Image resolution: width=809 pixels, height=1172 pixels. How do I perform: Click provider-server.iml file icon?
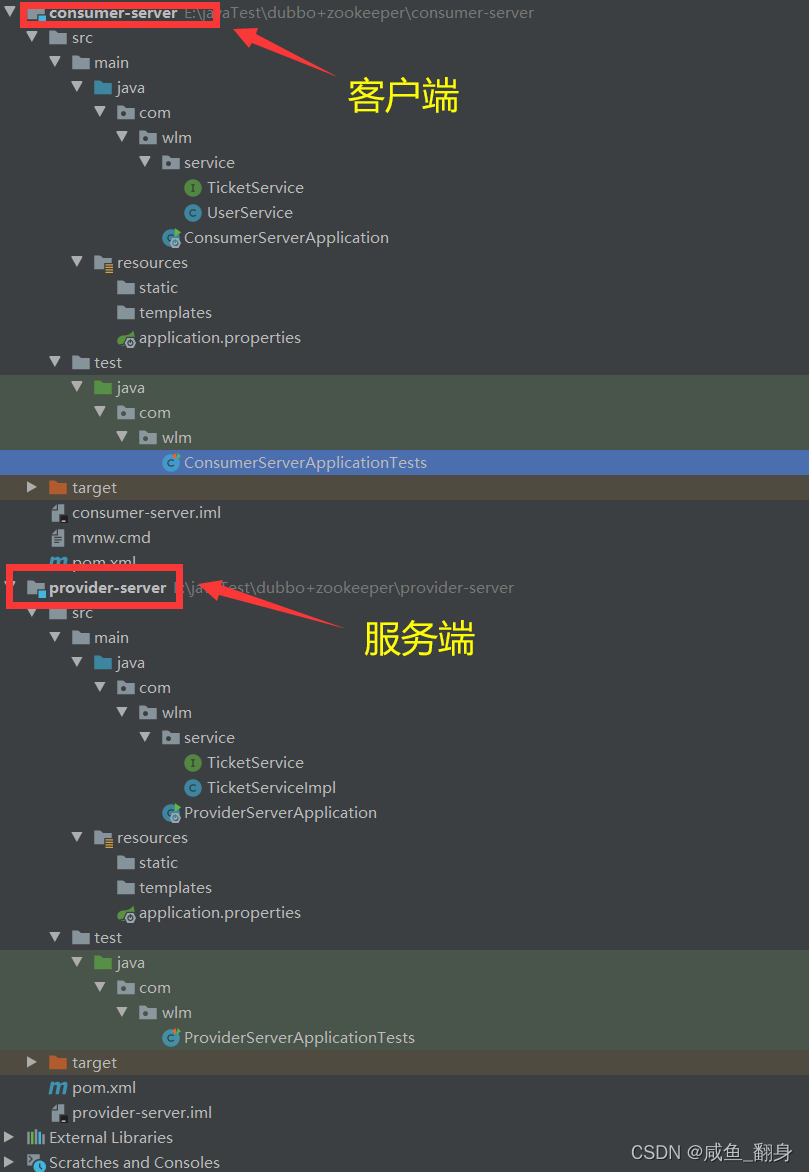(x=58, y=1113)
